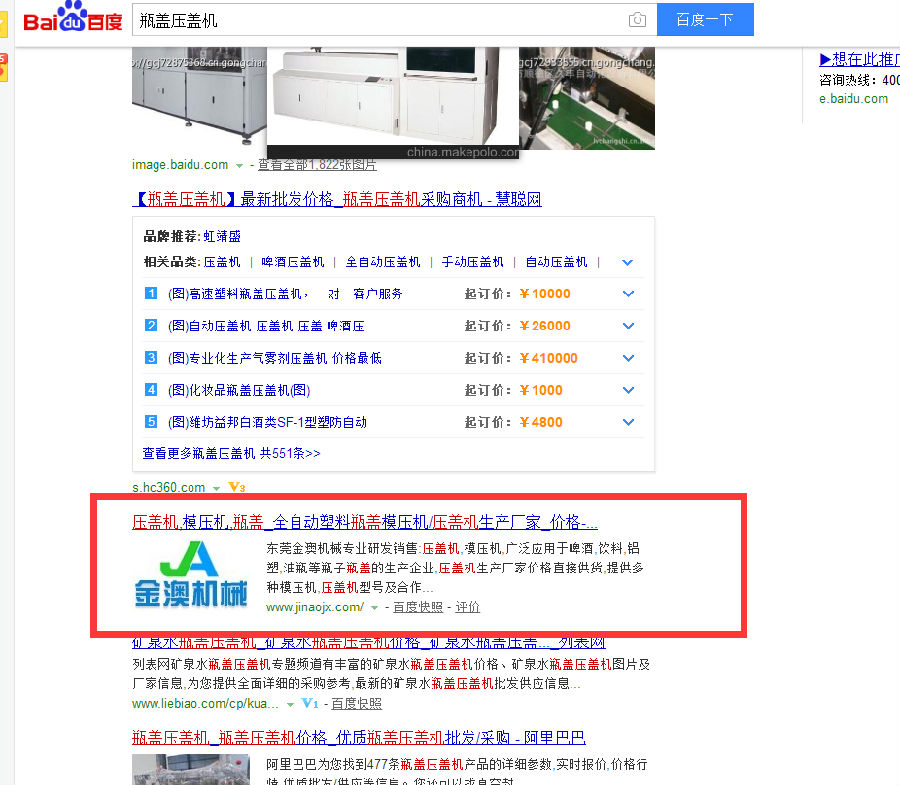Open the small arrow next to image.baidu.com
Screen dimensions: 900x785
coord(238,165)
